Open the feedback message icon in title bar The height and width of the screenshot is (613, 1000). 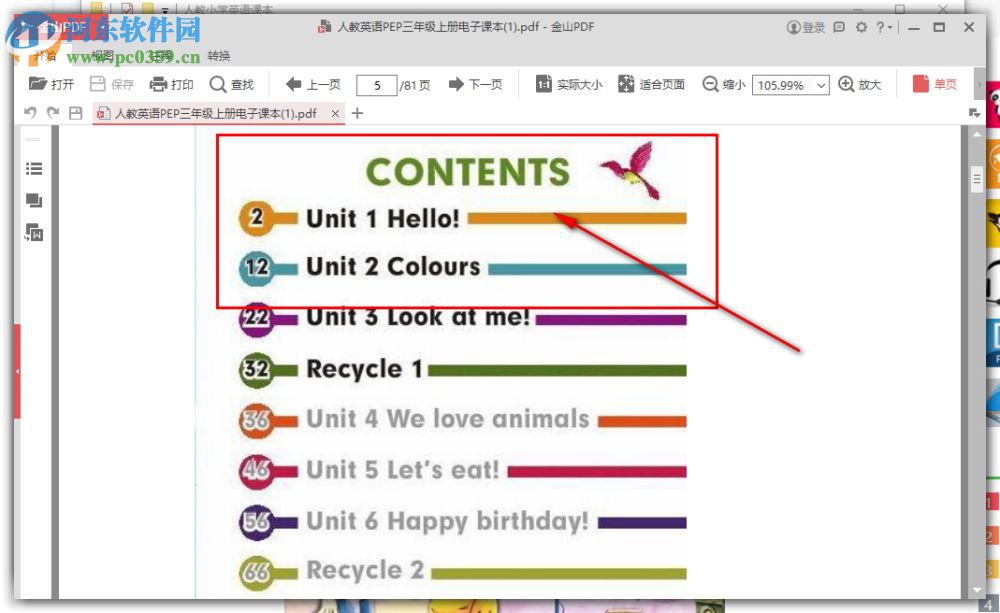pos(839,27)
